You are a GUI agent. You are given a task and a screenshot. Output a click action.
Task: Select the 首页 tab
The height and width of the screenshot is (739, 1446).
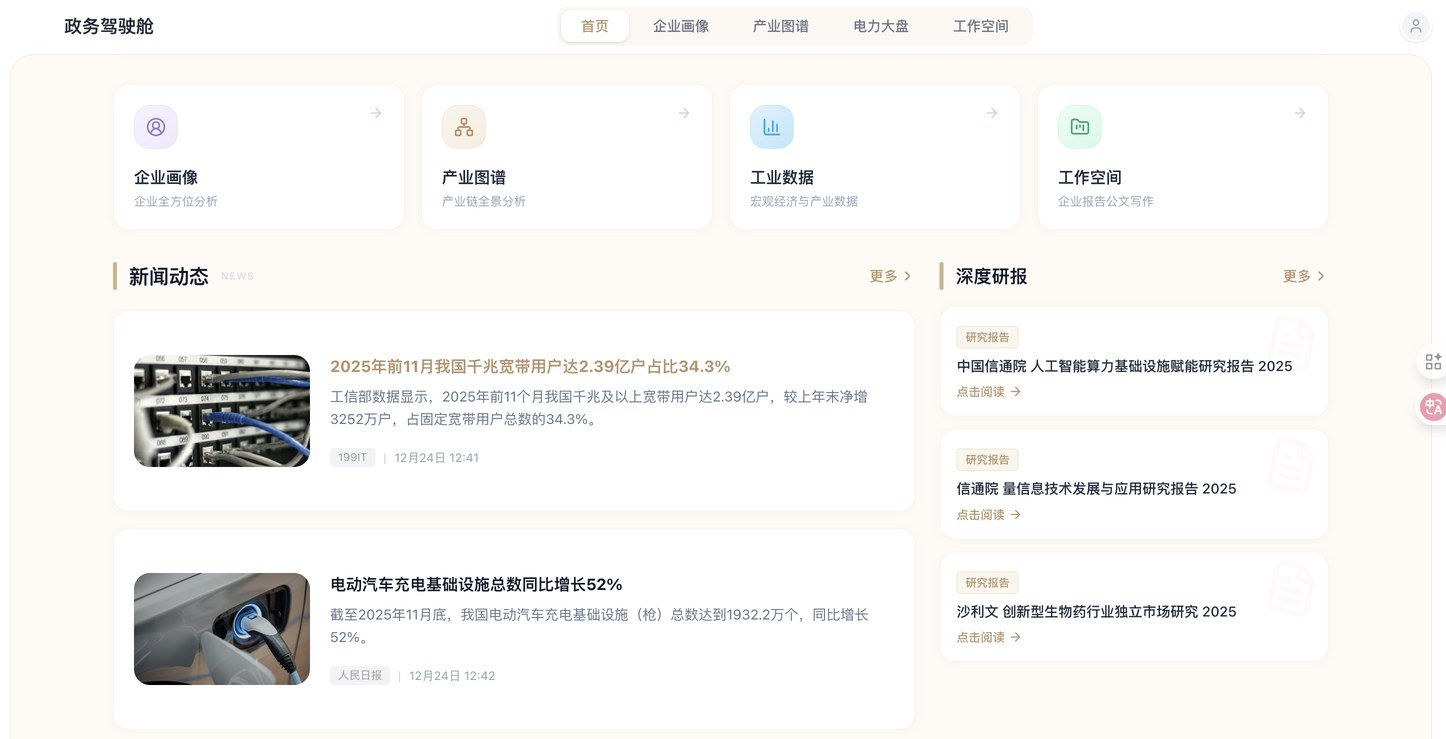595,26
